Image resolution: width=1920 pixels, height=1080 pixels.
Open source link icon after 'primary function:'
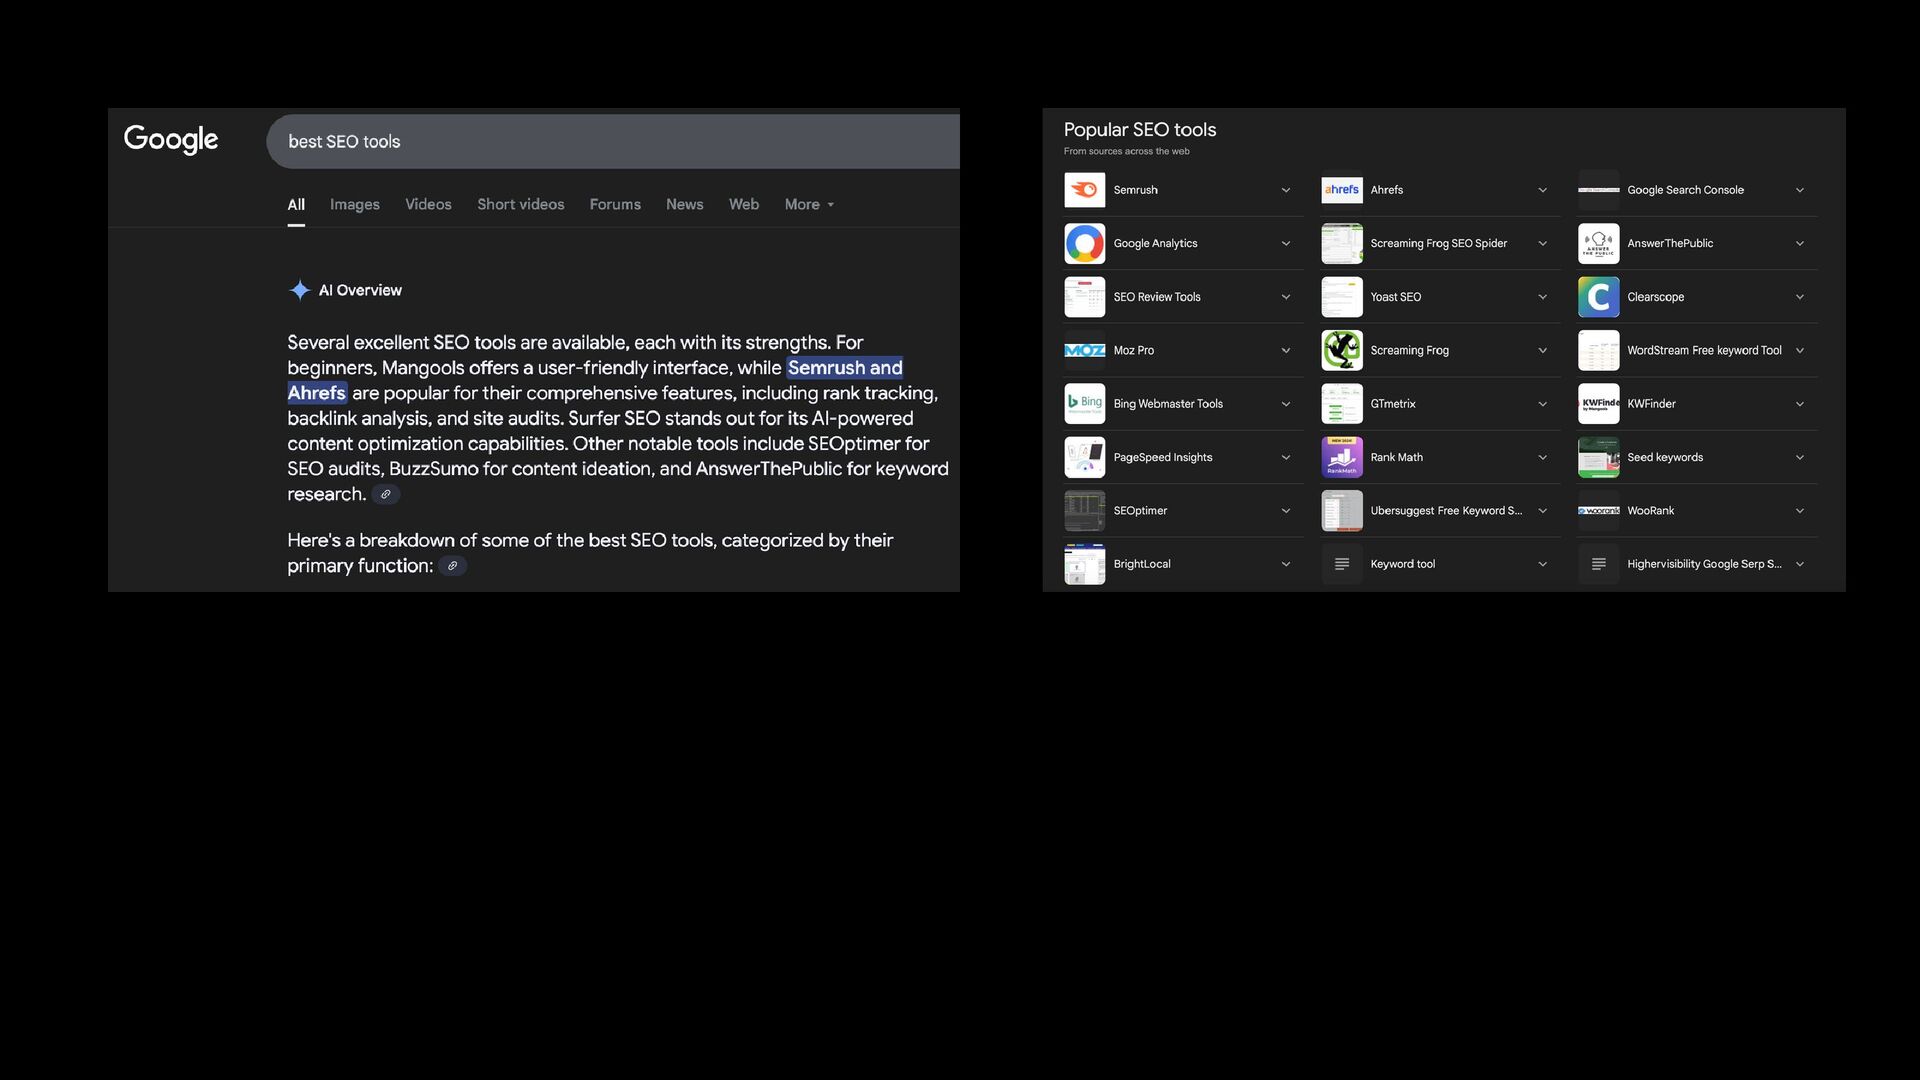coord(452,566)
